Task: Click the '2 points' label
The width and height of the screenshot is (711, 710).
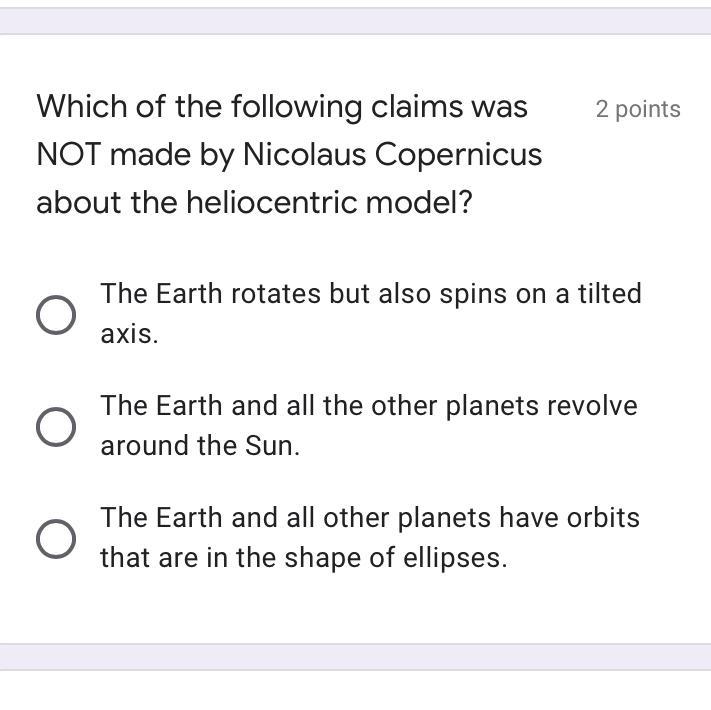Action: [x=638, y=109]
